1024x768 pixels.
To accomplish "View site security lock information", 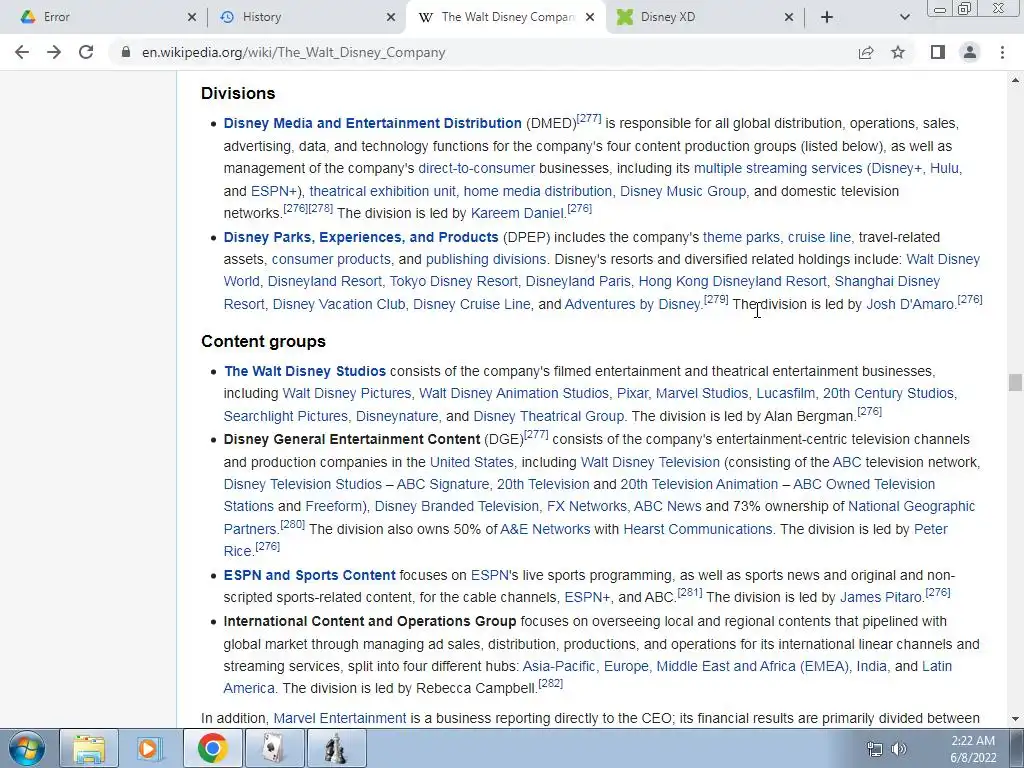I will click(x=125, y=52).
